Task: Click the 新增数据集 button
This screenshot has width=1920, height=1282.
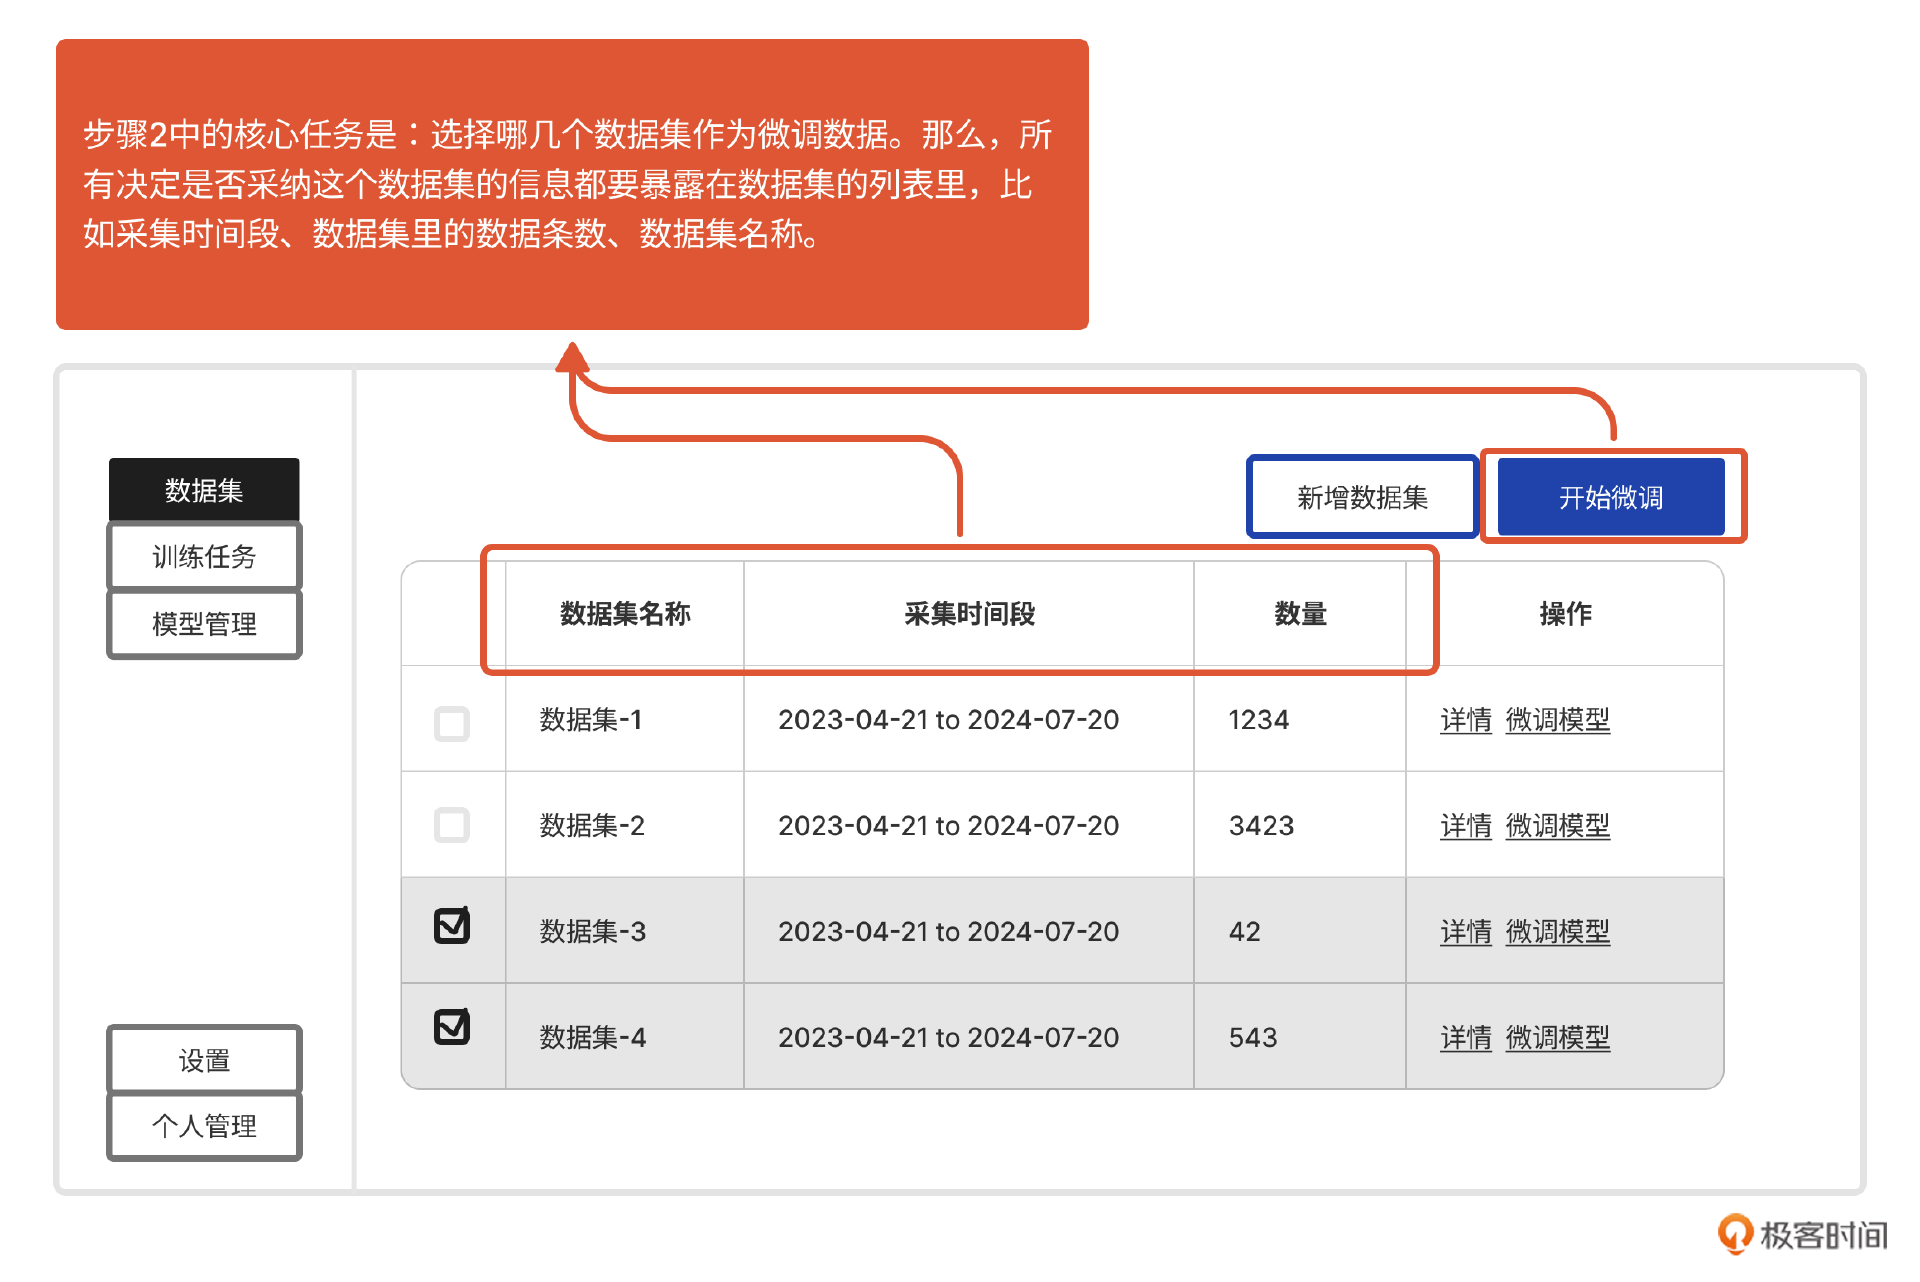Action: [1362, 496]
